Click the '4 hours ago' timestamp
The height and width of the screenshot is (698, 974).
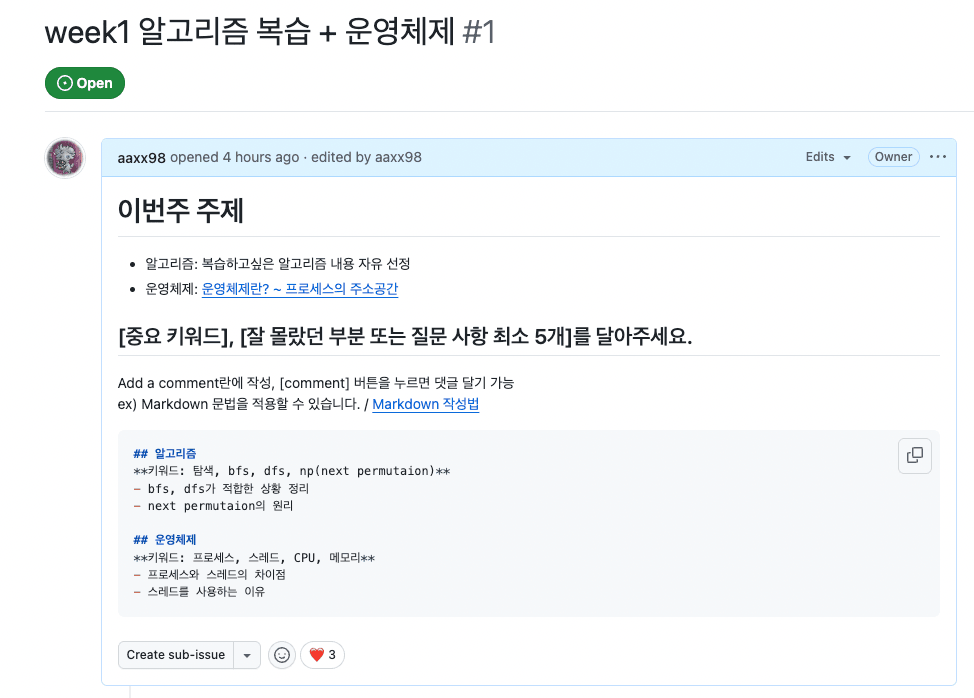tap(261, 157)
